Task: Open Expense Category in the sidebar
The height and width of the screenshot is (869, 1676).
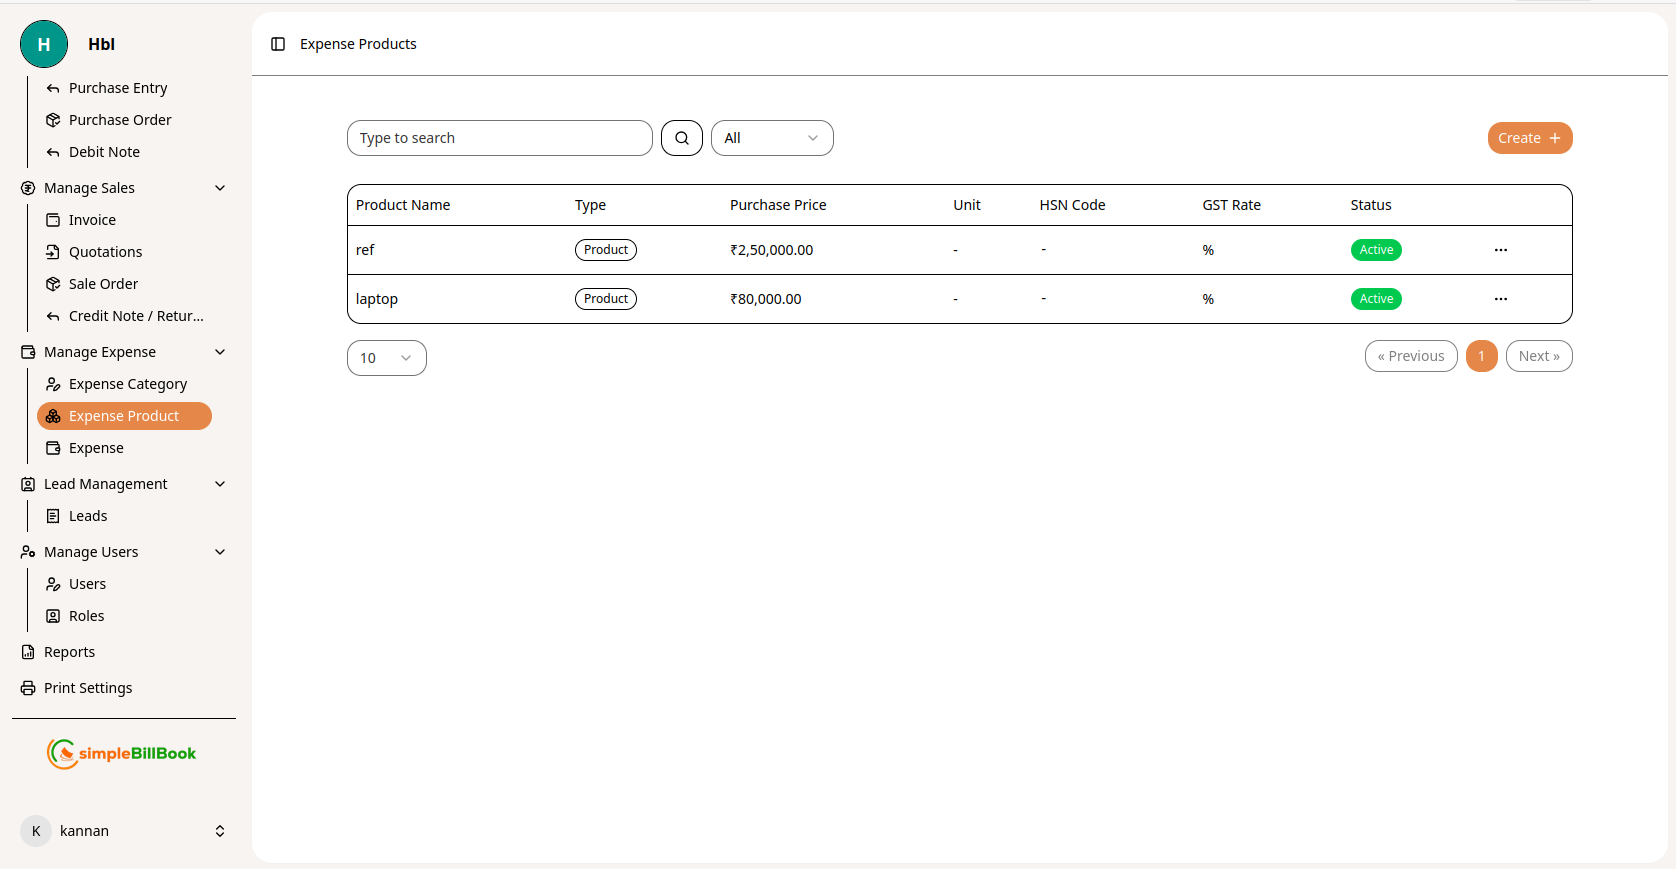Action: (127, 384)
